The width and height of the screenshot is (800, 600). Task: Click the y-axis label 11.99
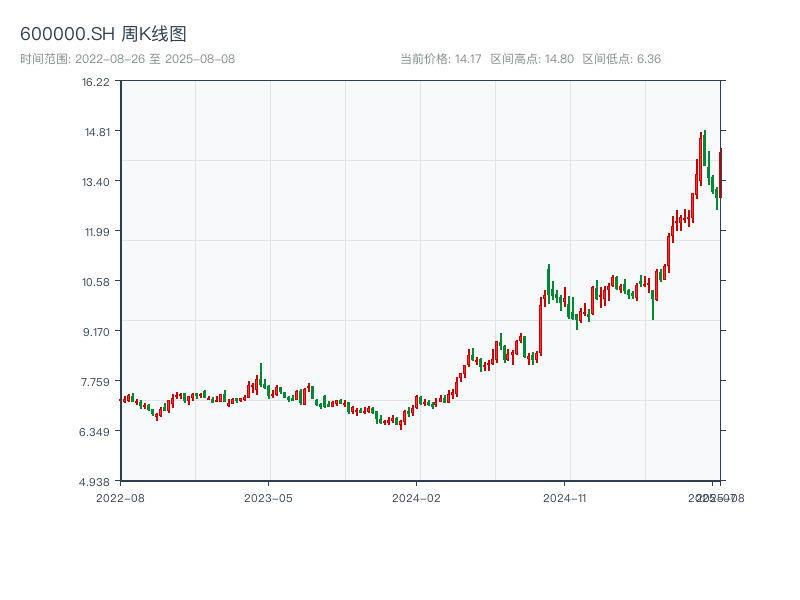97,232
